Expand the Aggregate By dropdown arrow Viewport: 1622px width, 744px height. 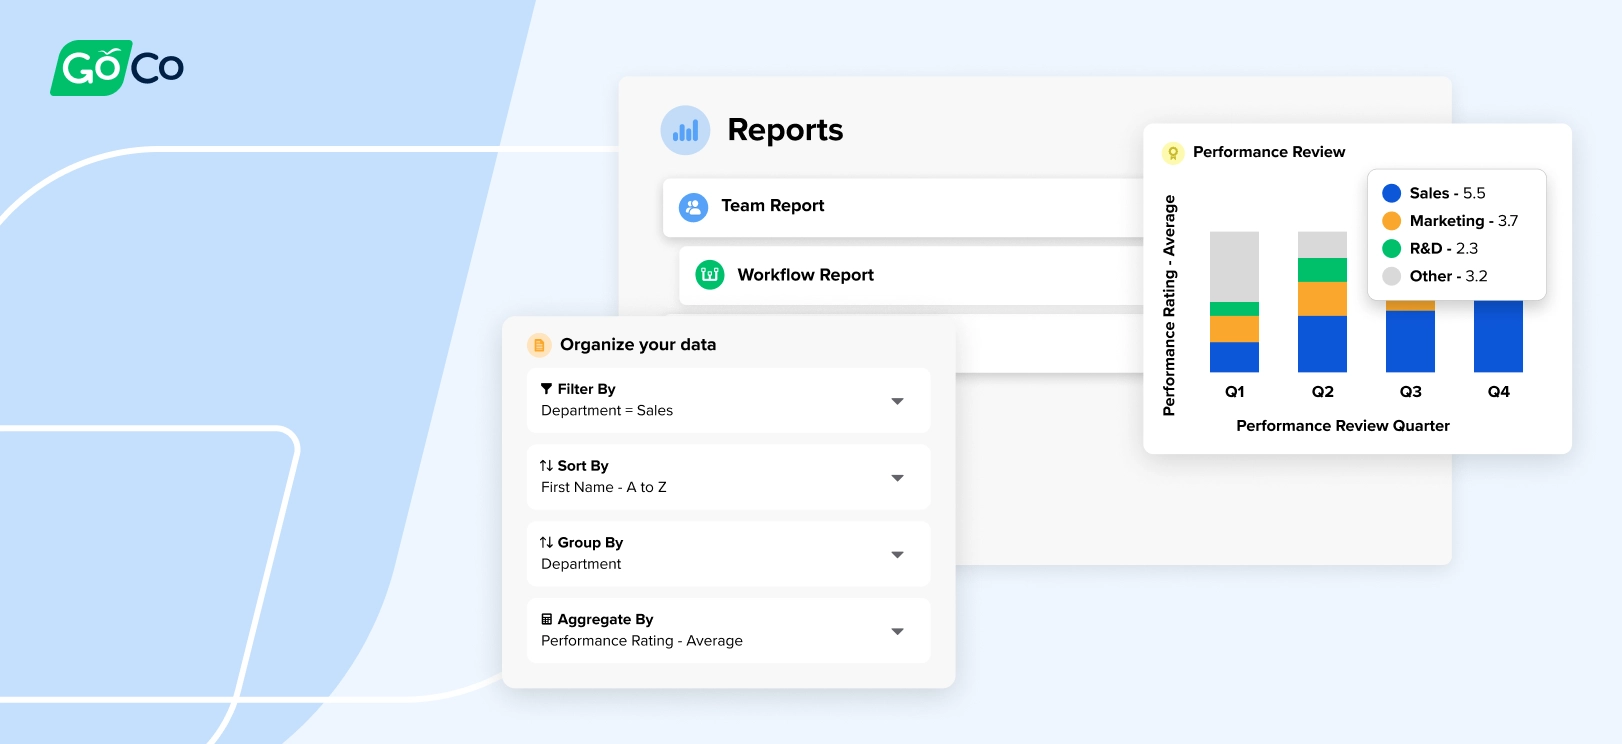pos(897,632)
